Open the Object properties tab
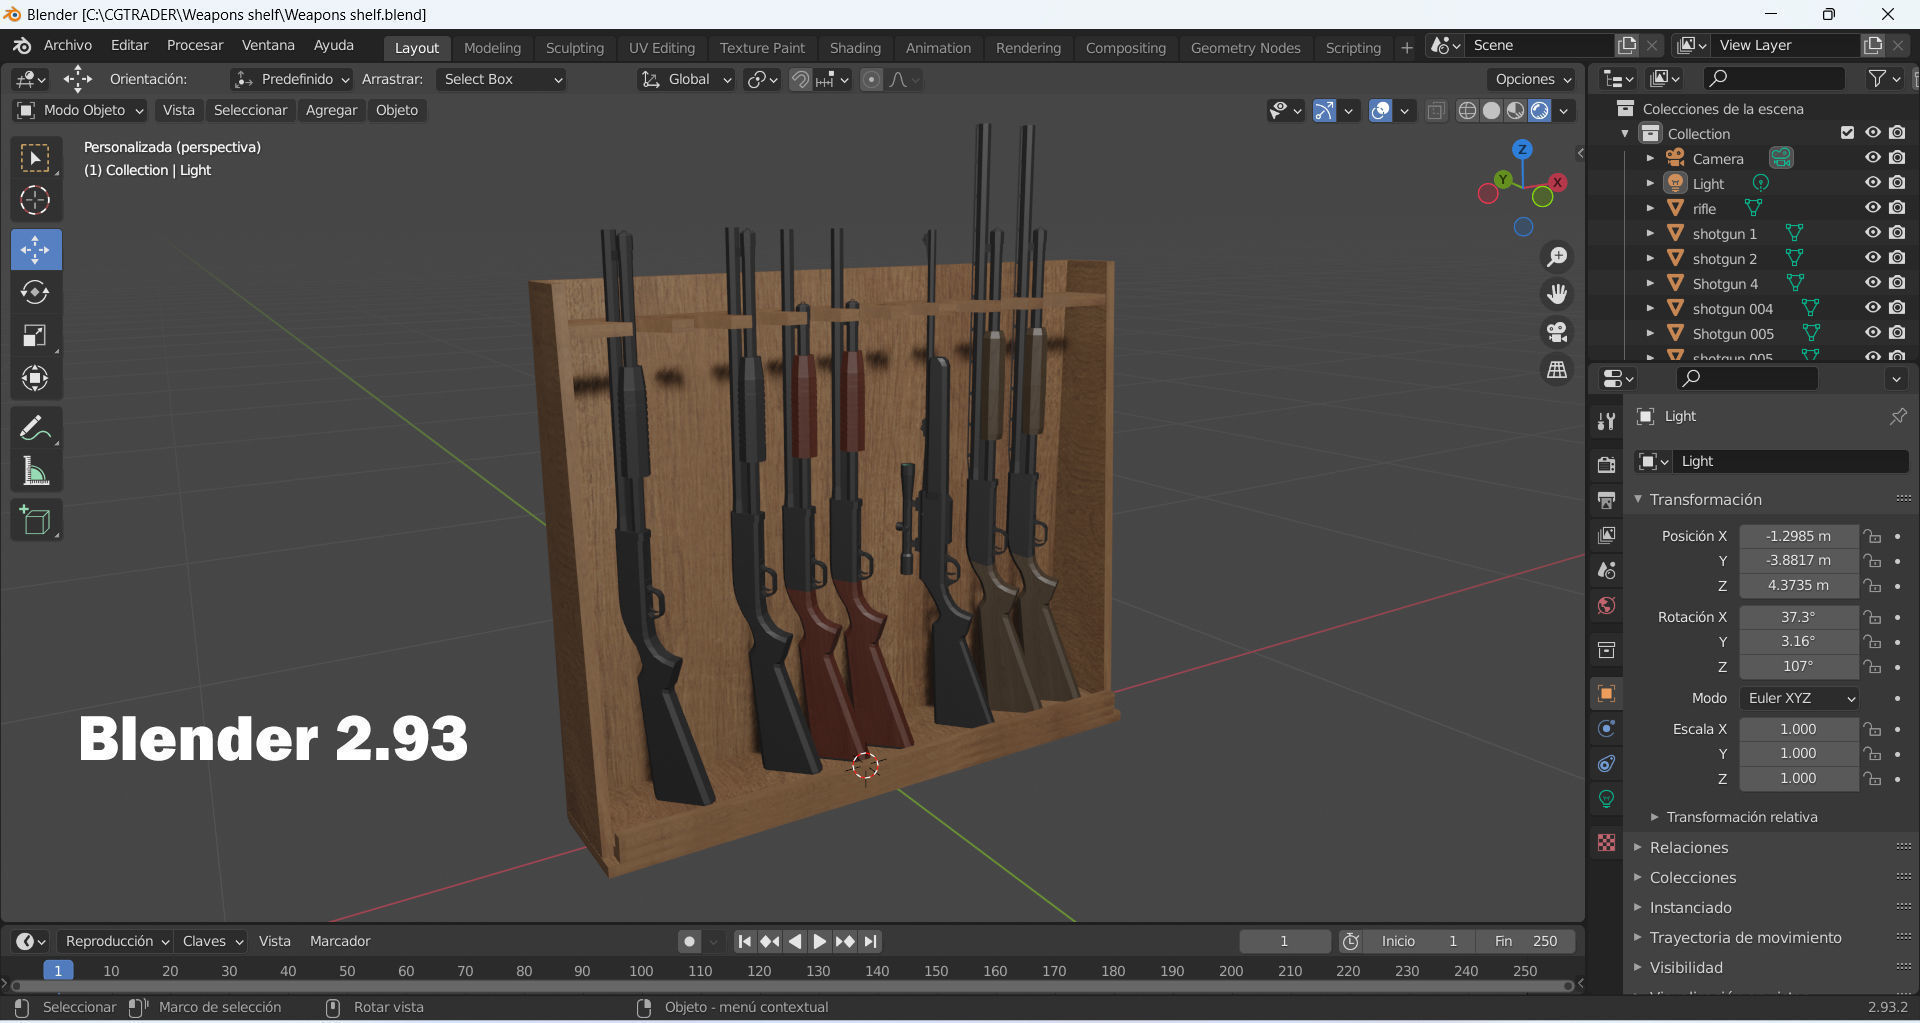 tap(1607, 693)
